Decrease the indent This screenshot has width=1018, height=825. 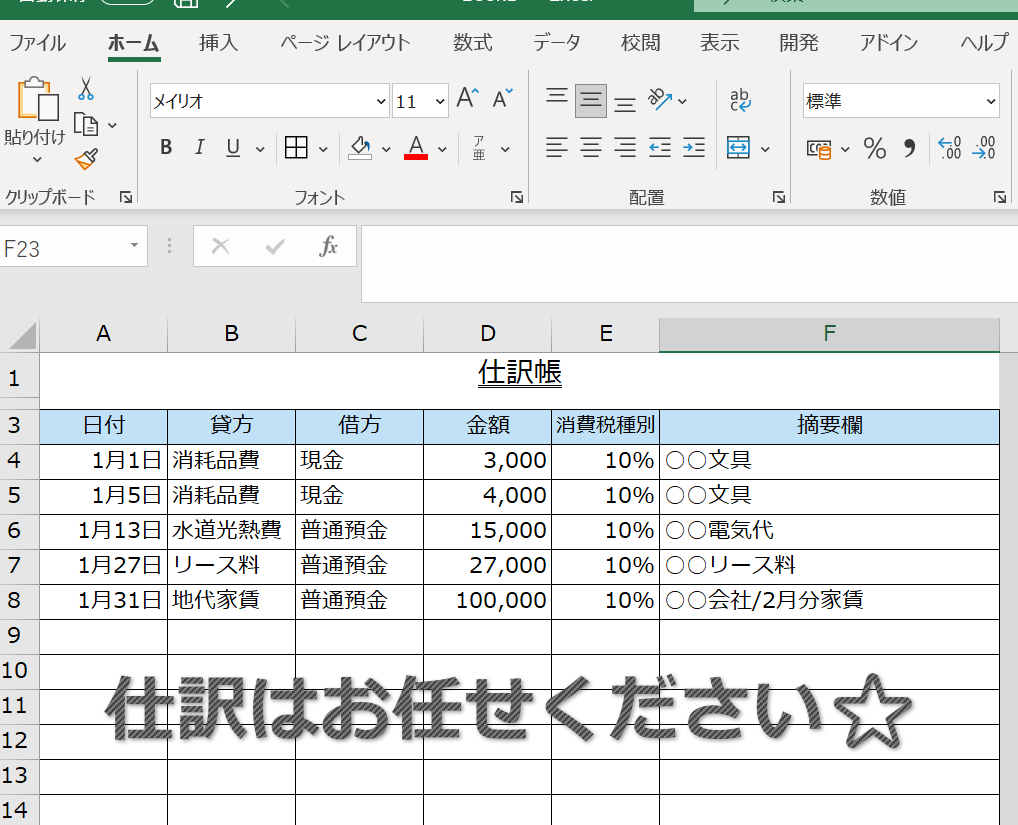point(660,148)
